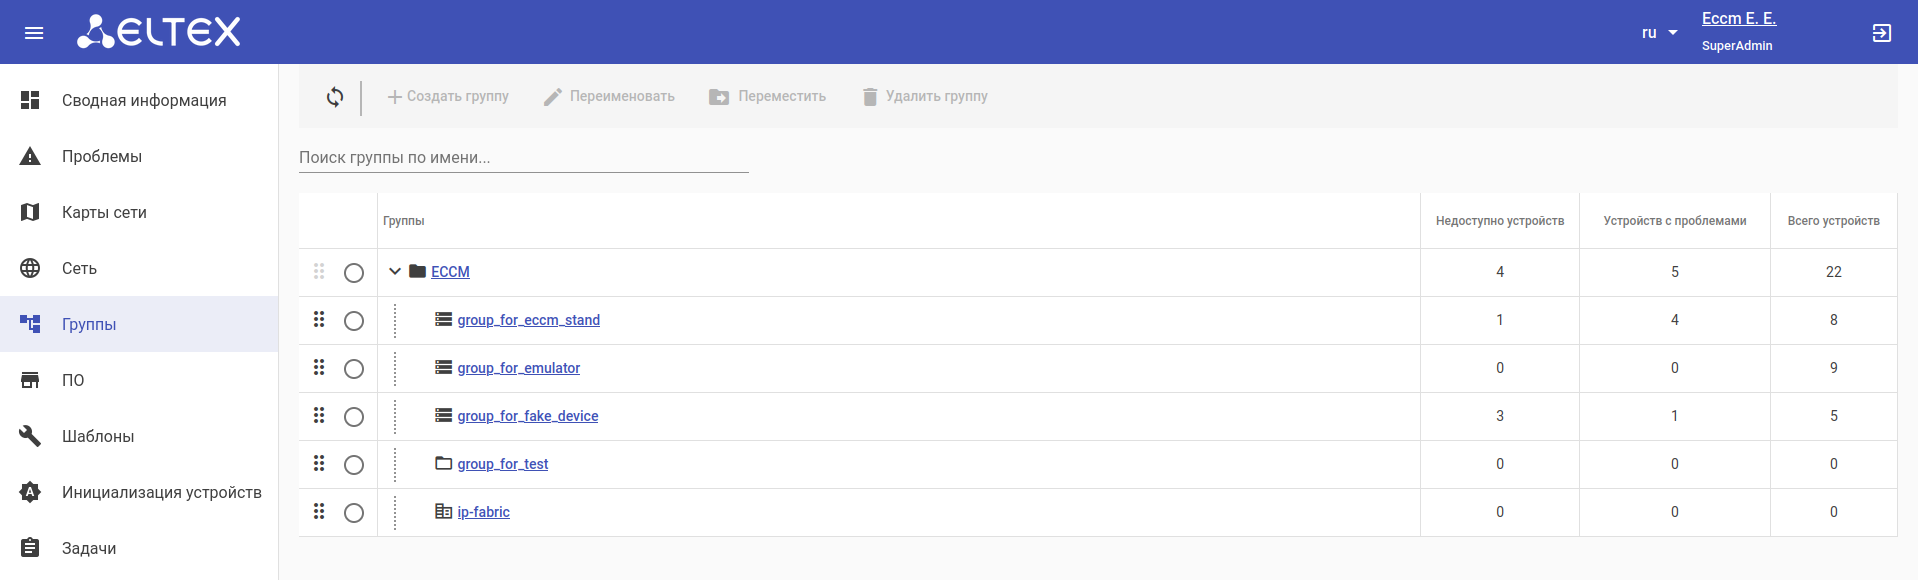1918x580 pixels.
Task: Focus the group name search field
Action: click(x=523, y=158)
